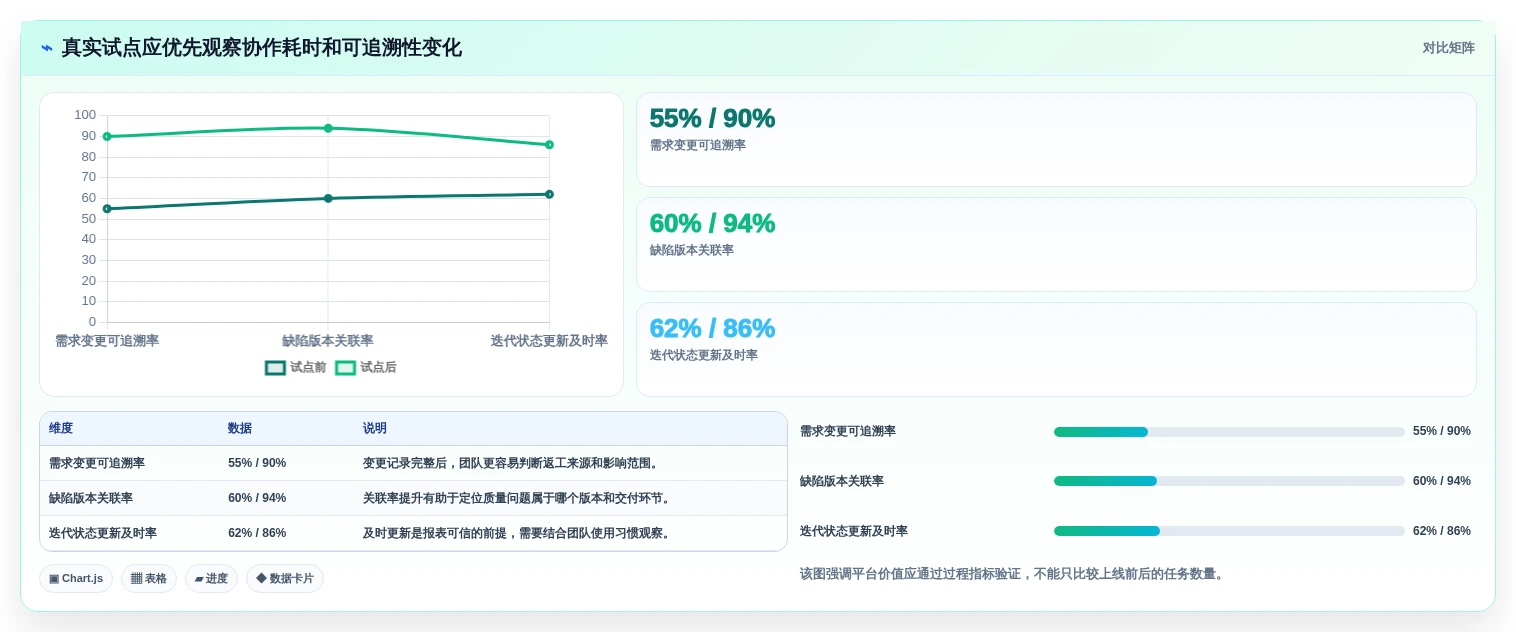Click the 说明 column header
The image size is (1516, 632).
[375, 428]
